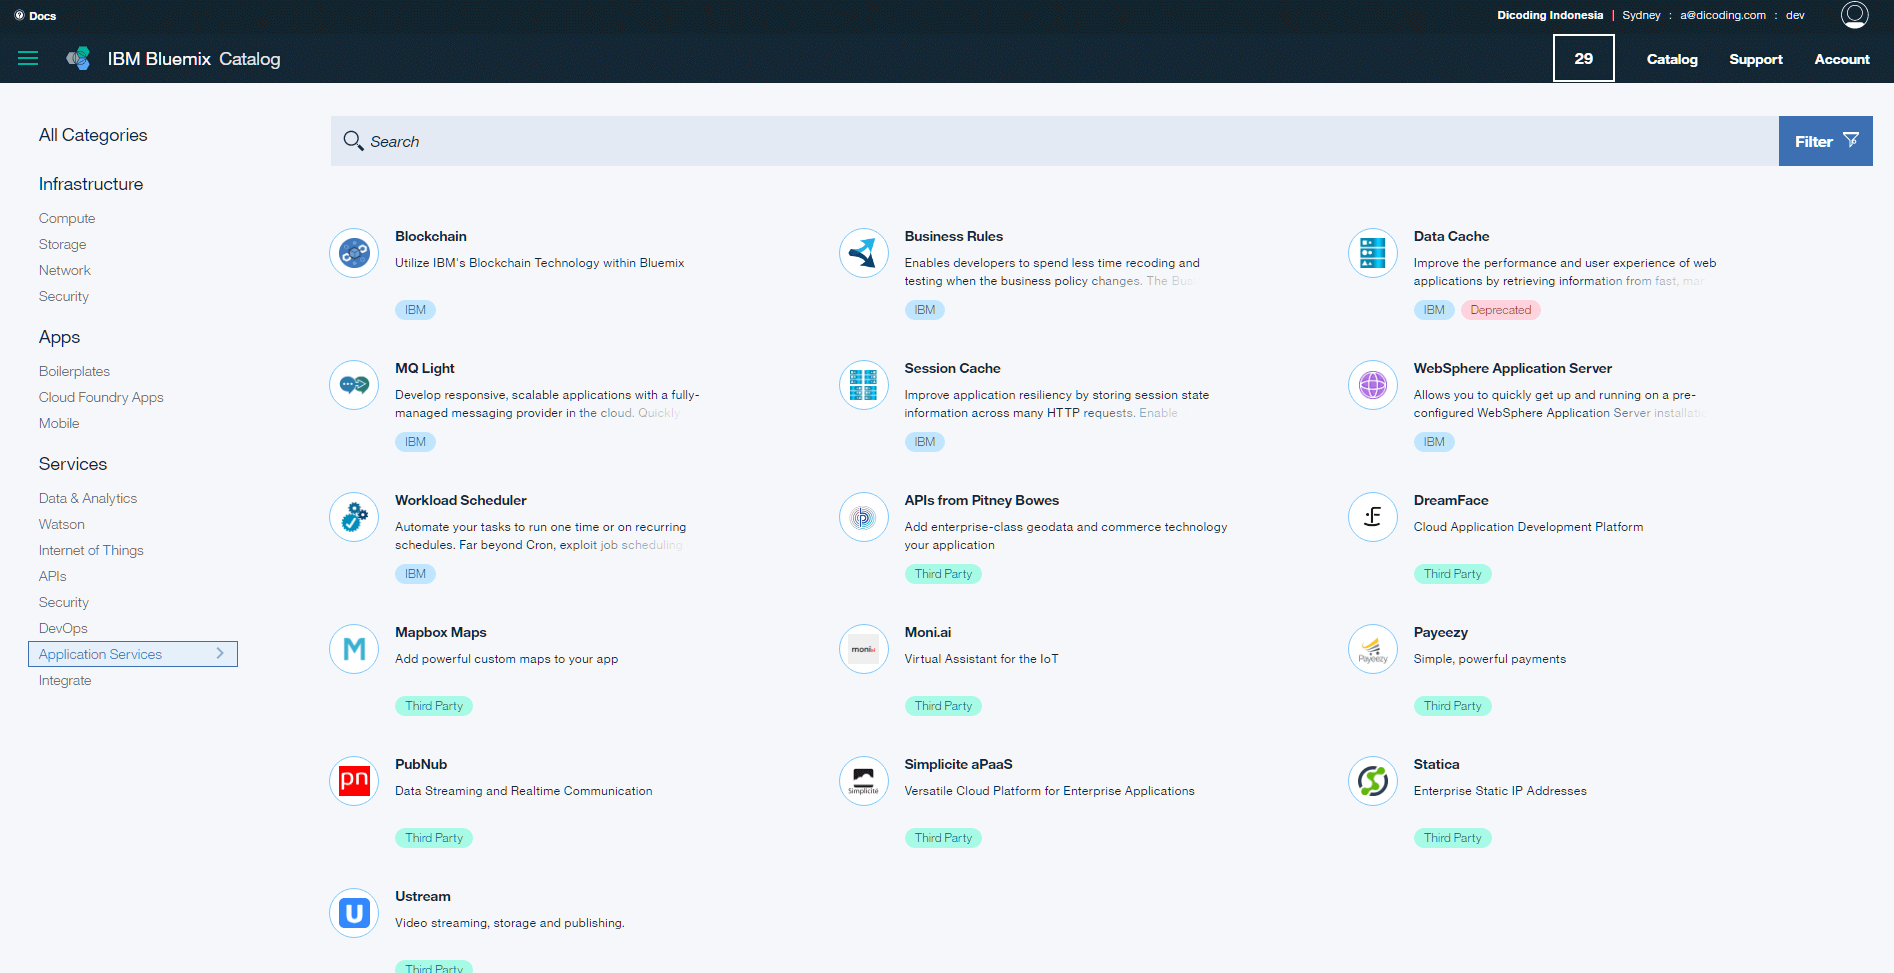Open the WebSphere Application Server globe icon
The image size is (1894, 973).
tap(1372, 385)
